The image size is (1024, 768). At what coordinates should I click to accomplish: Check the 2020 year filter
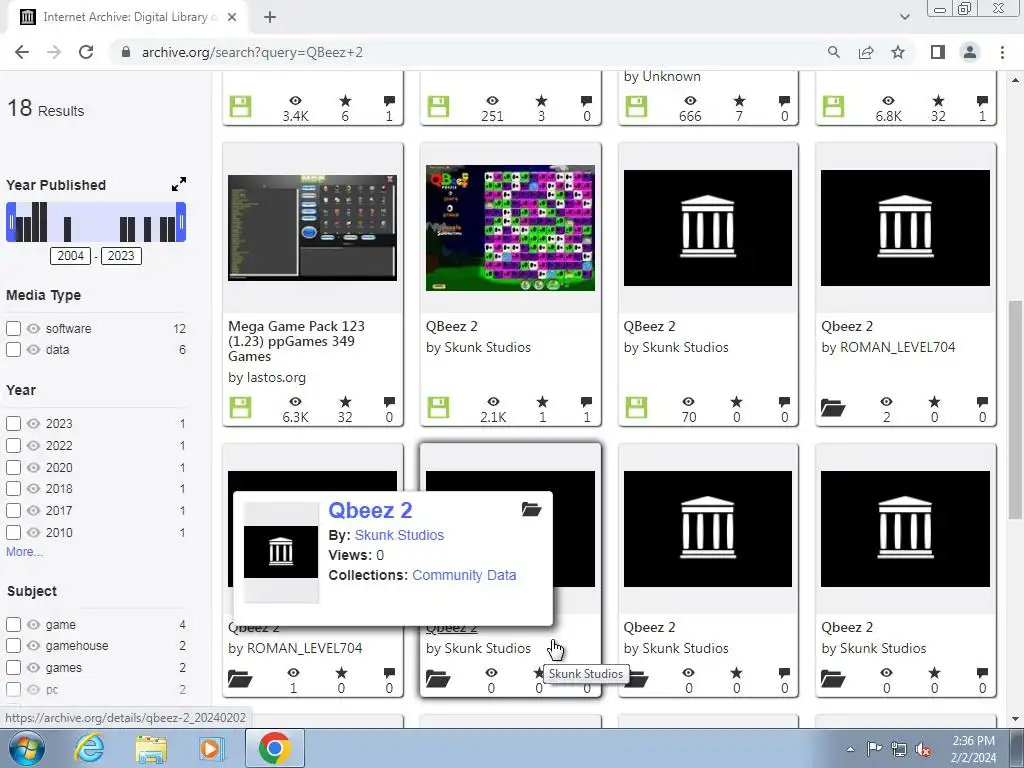tap(14, 468)
